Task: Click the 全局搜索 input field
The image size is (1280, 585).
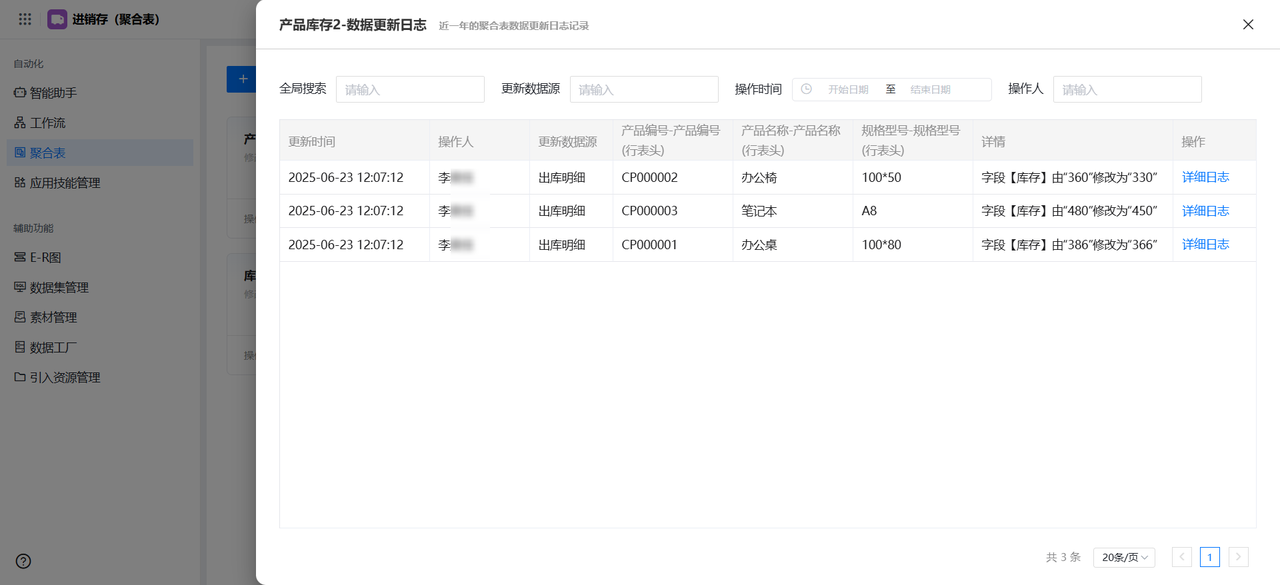Action: point(410,90)
